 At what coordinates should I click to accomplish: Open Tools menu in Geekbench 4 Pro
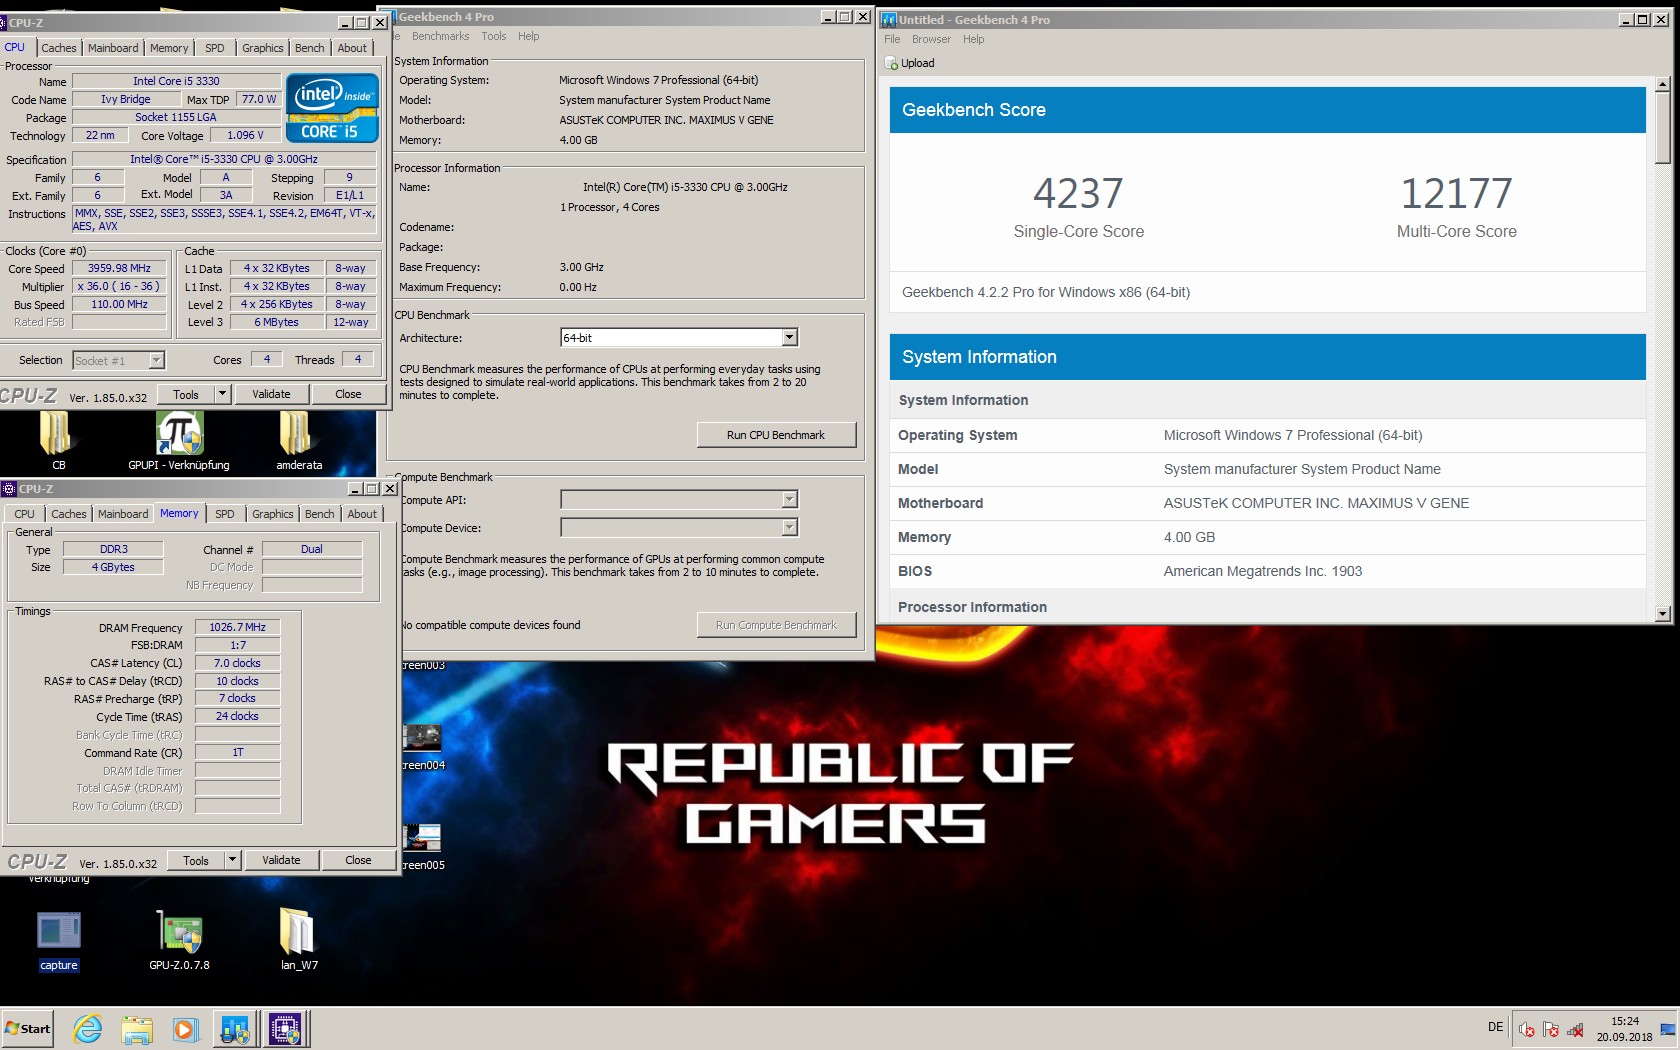pyautogui.click(x=493, y=36)
